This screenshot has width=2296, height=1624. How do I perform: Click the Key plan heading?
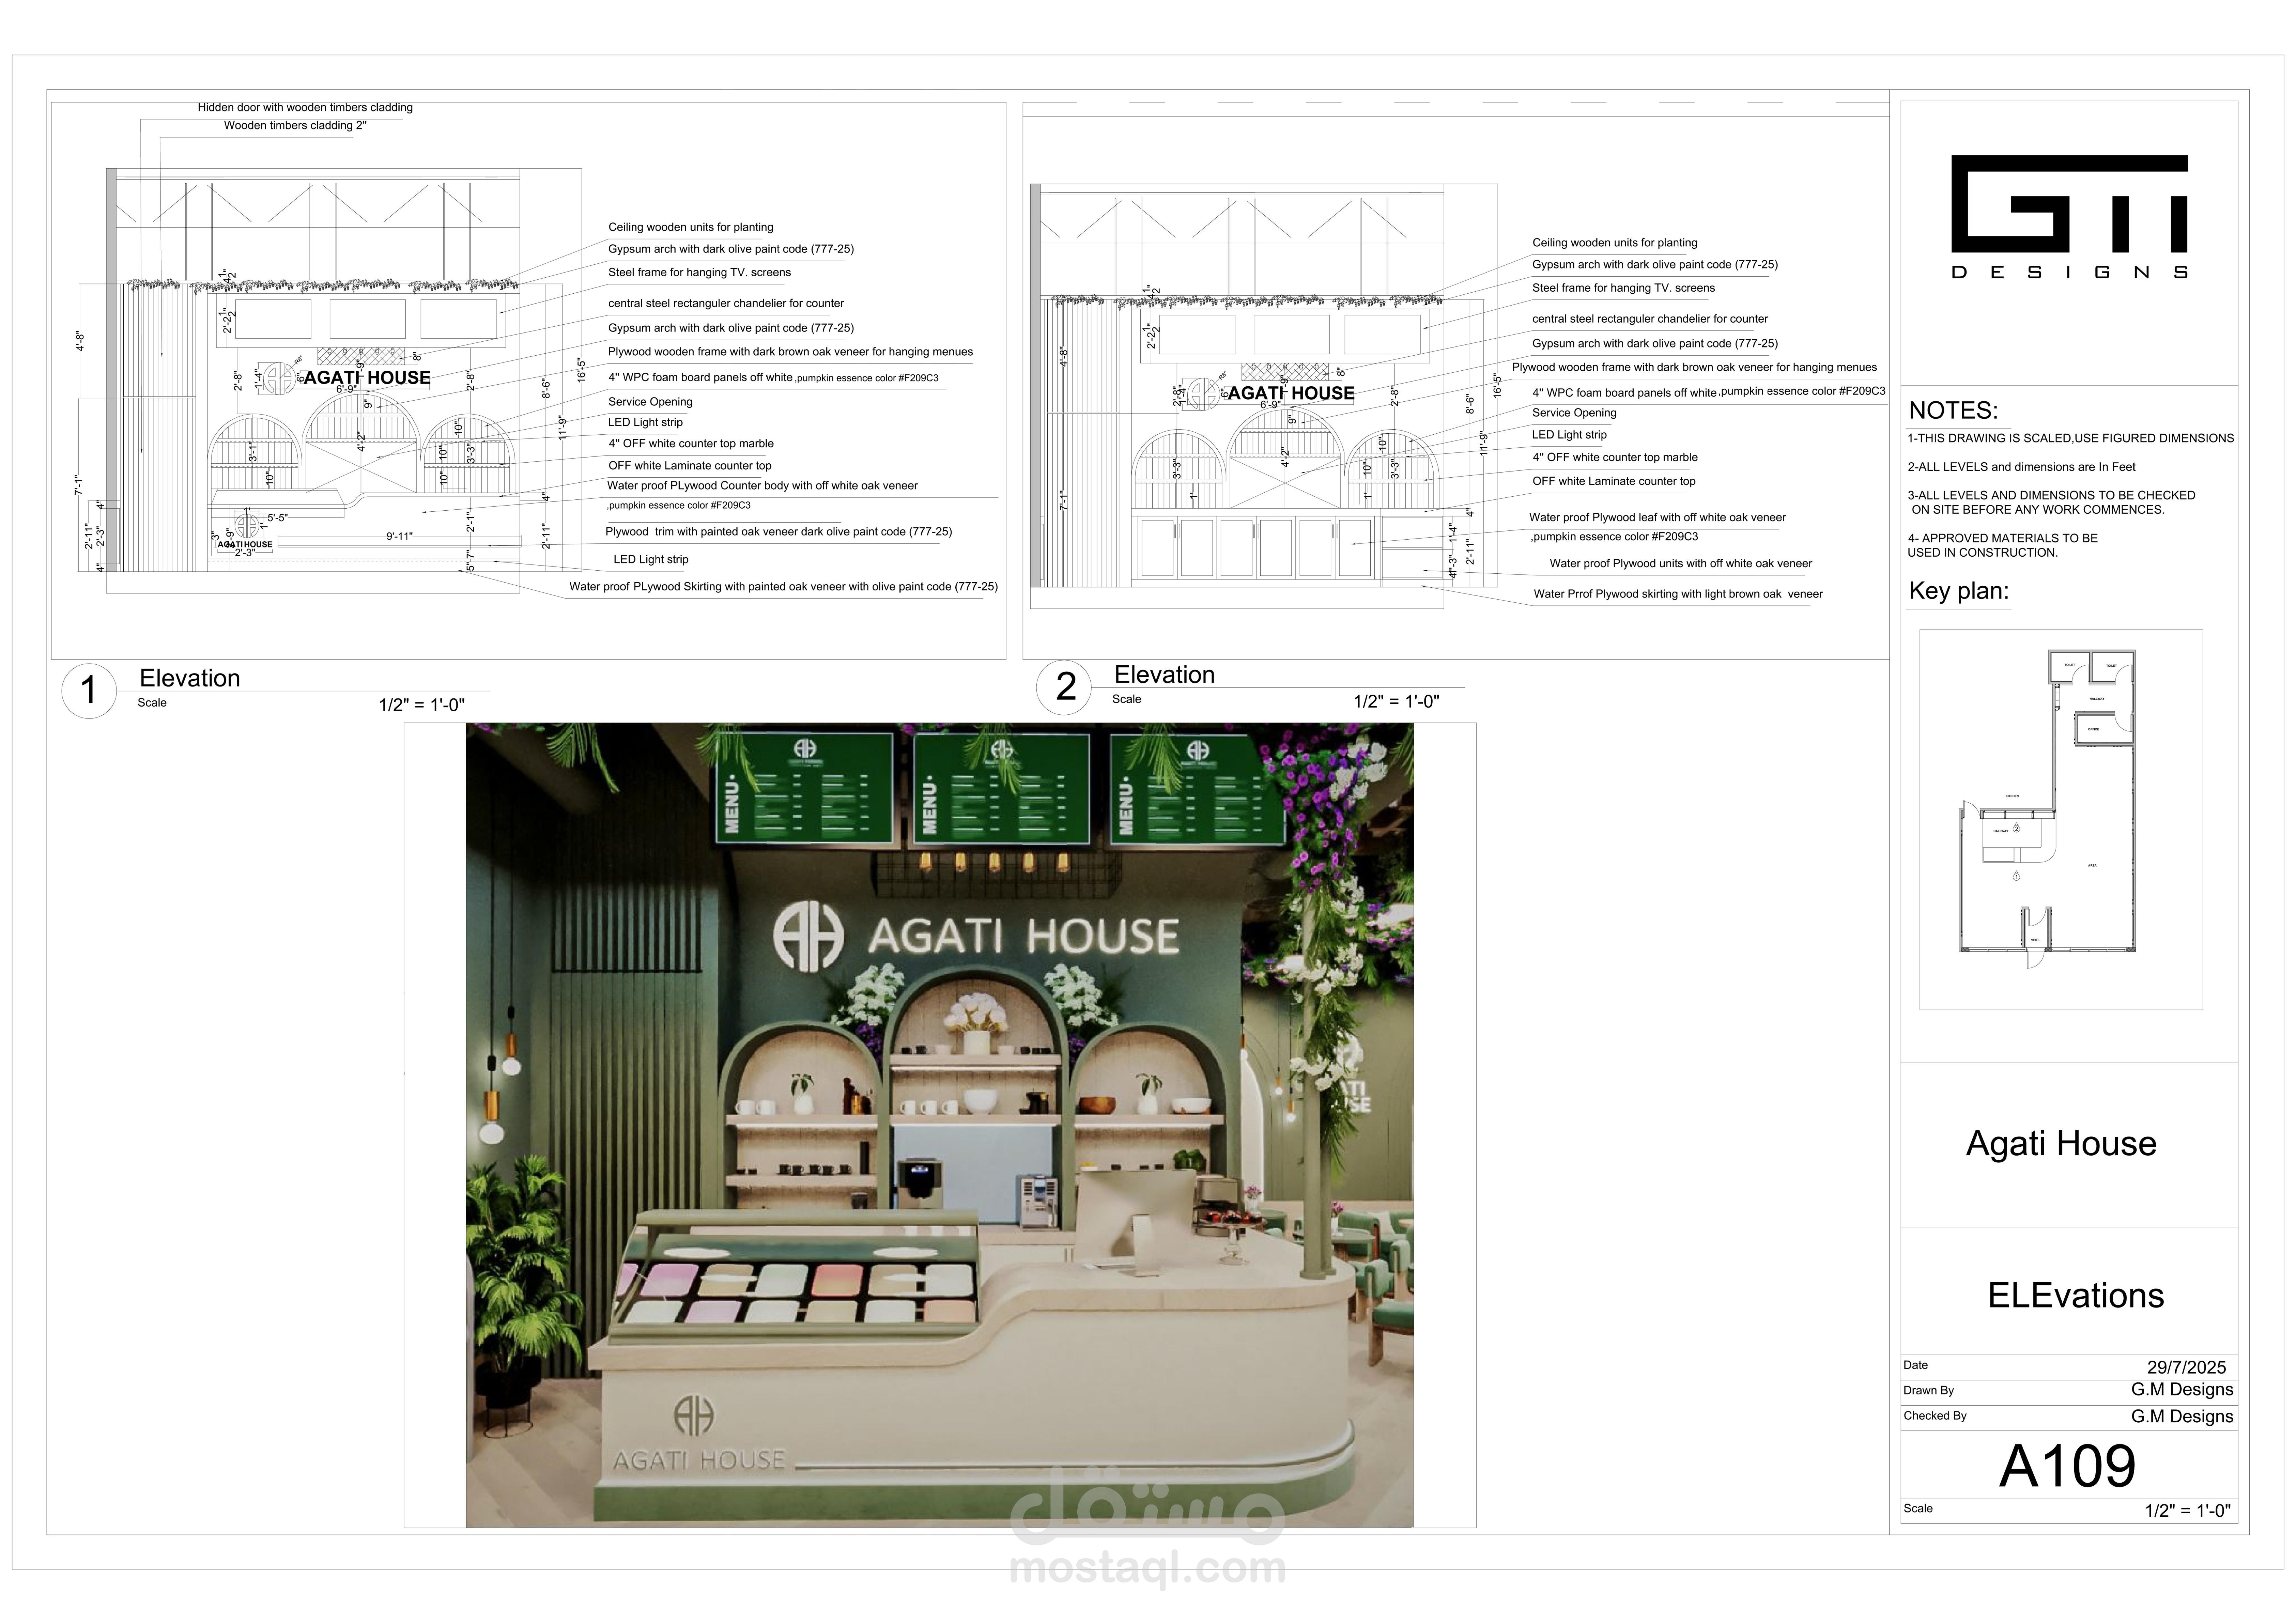pos(1958,591)
